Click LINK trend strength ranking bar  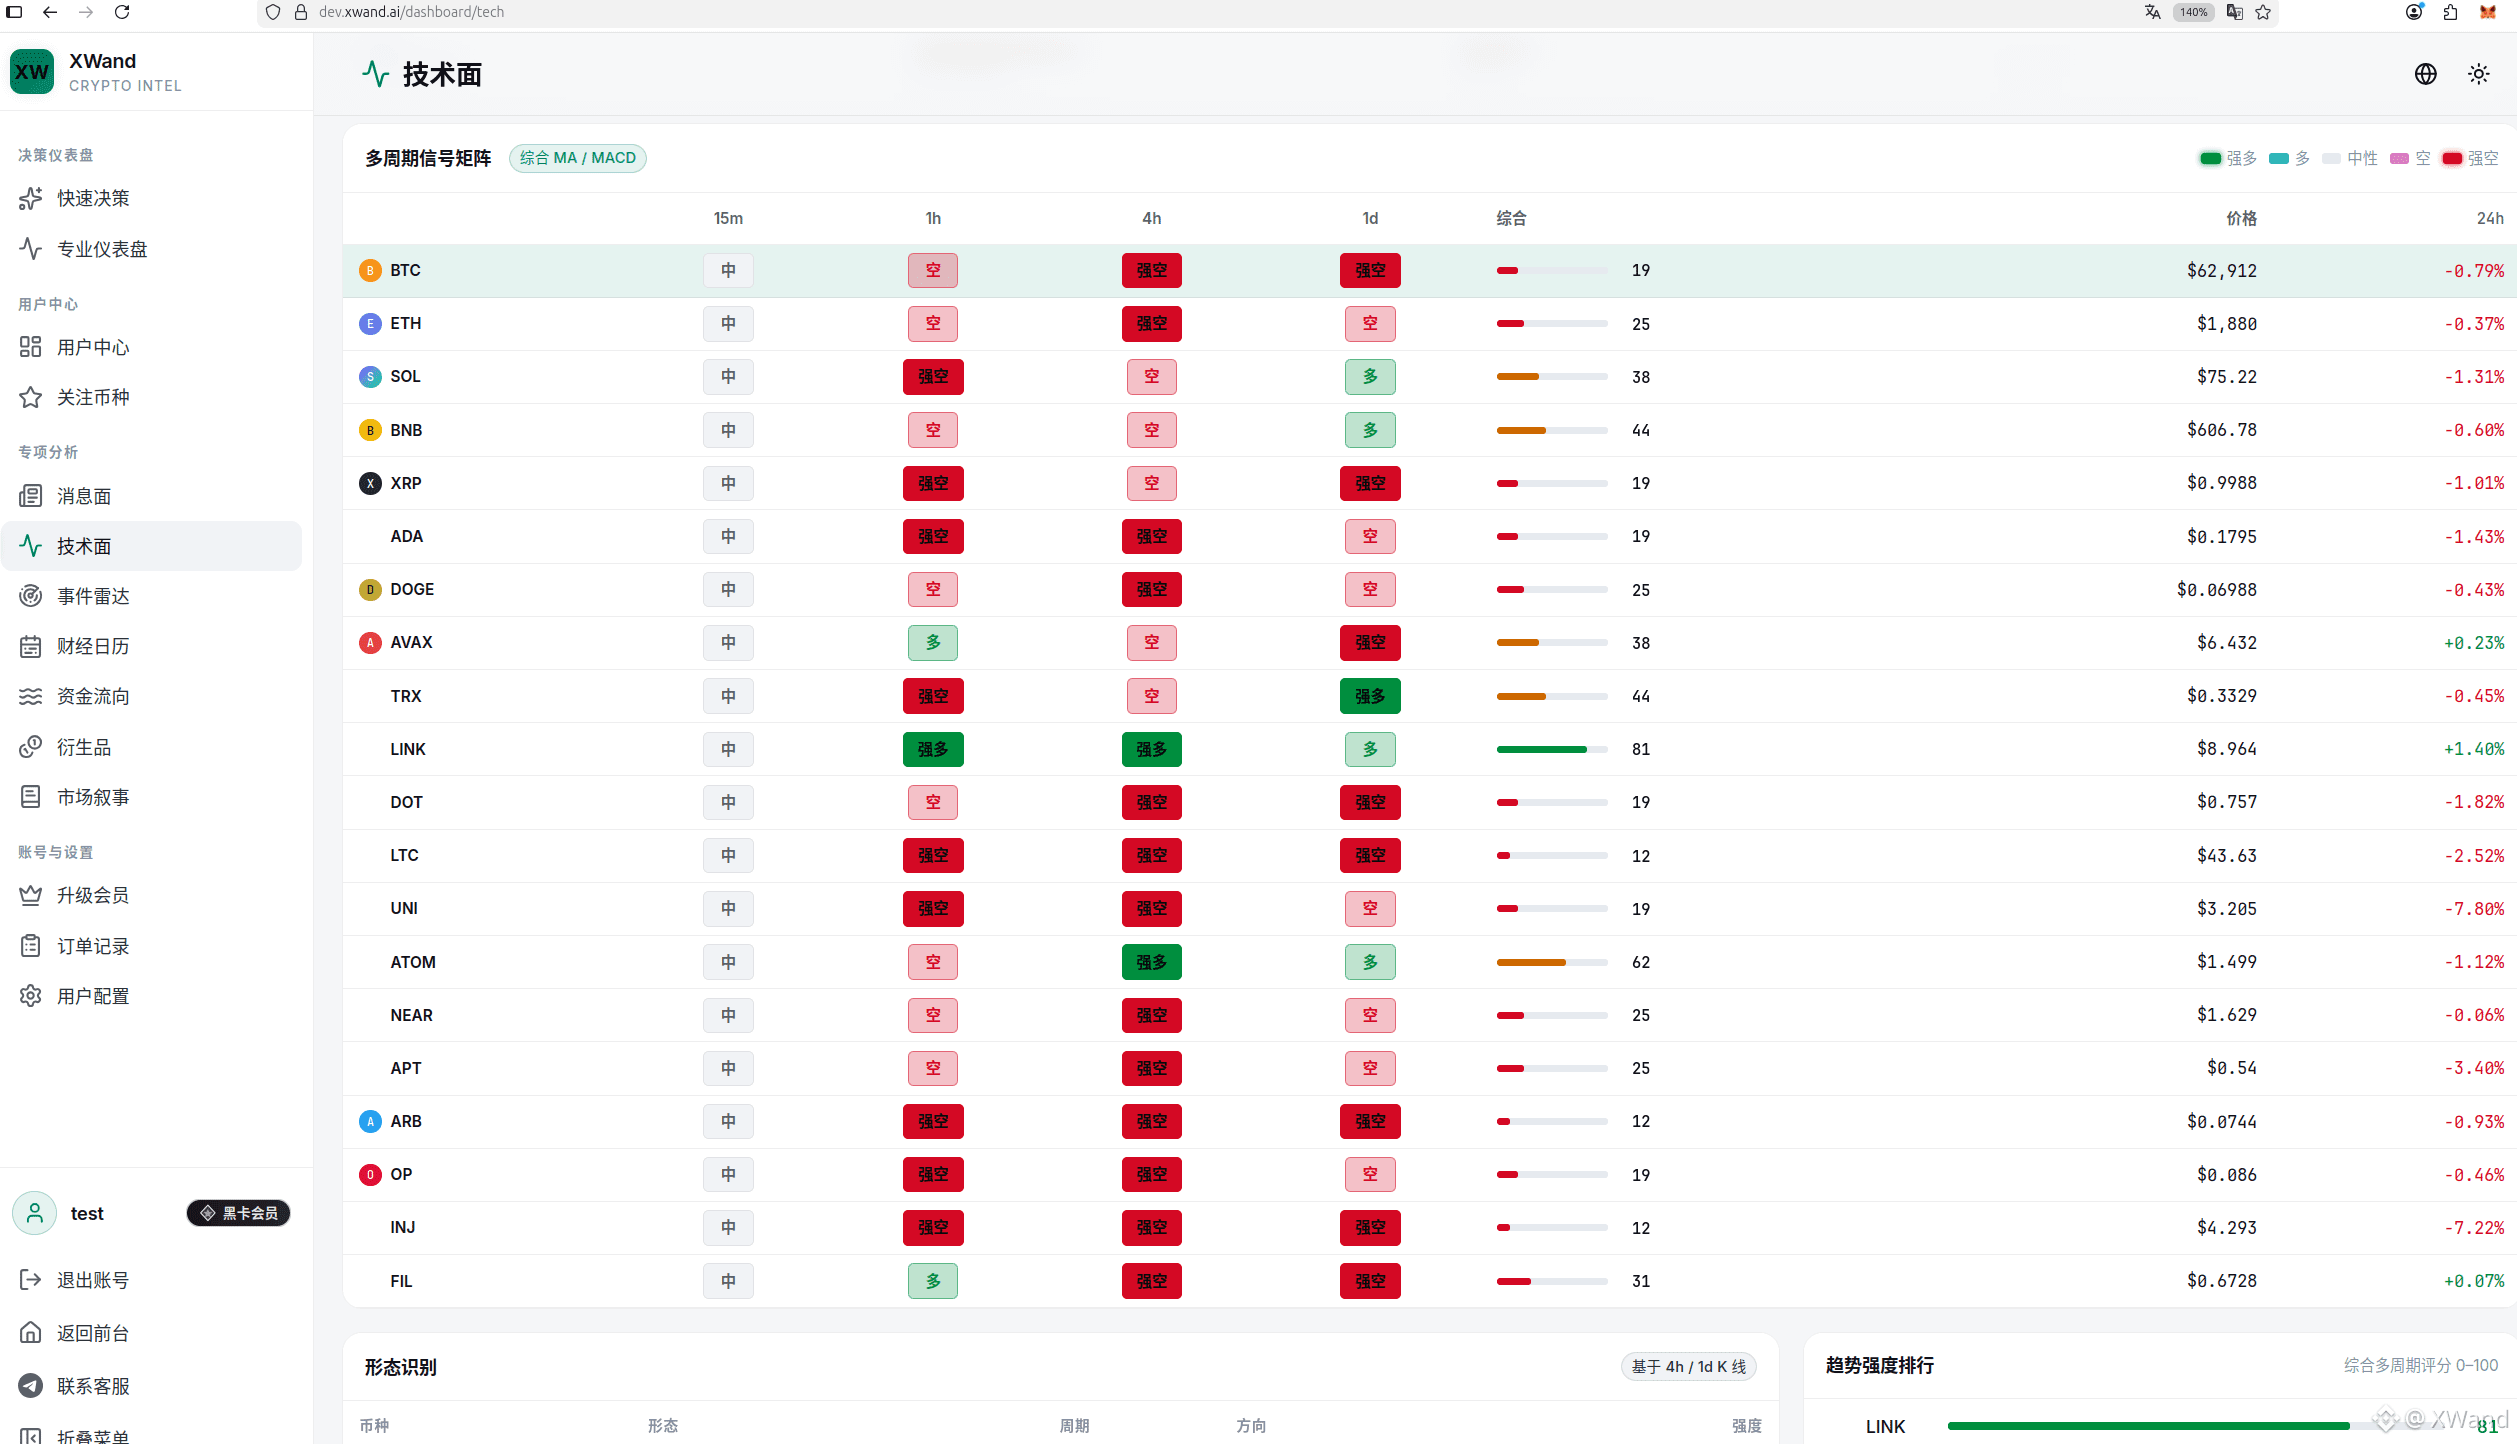click(x=2196, y=1426)
